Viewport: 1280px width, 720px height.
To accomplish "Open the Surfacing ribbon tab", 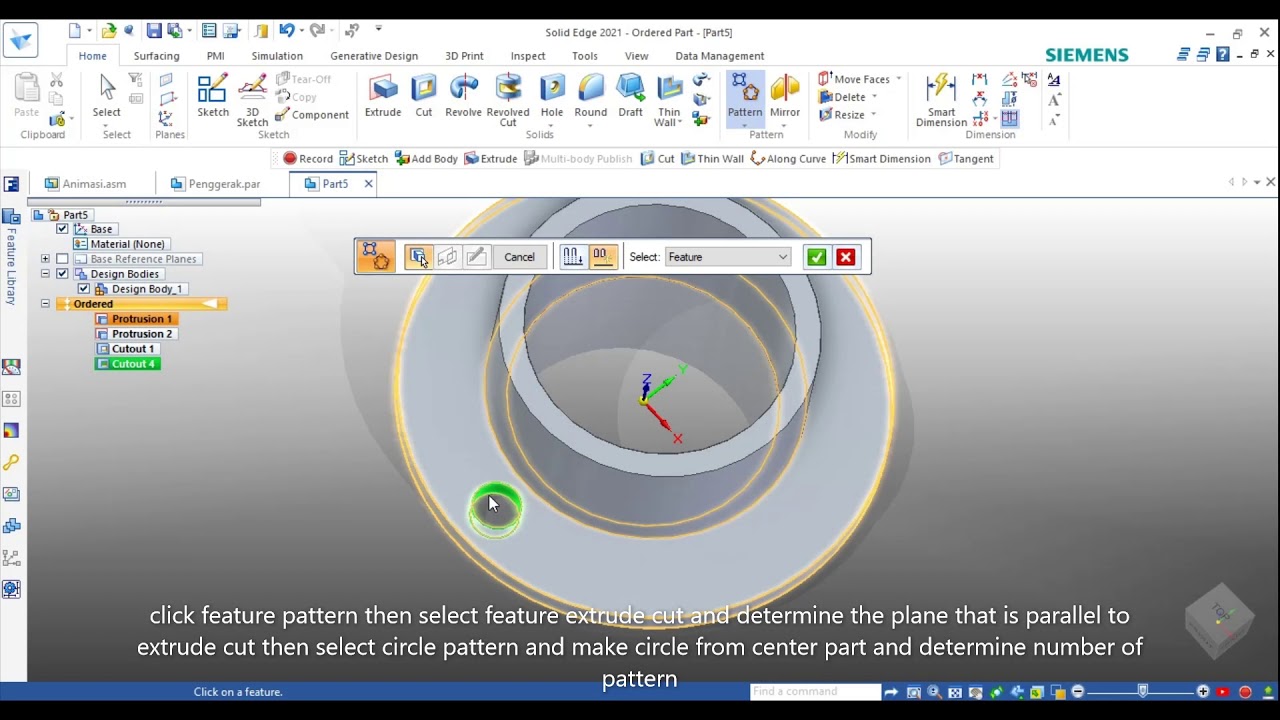I will (x=157, y=56).
